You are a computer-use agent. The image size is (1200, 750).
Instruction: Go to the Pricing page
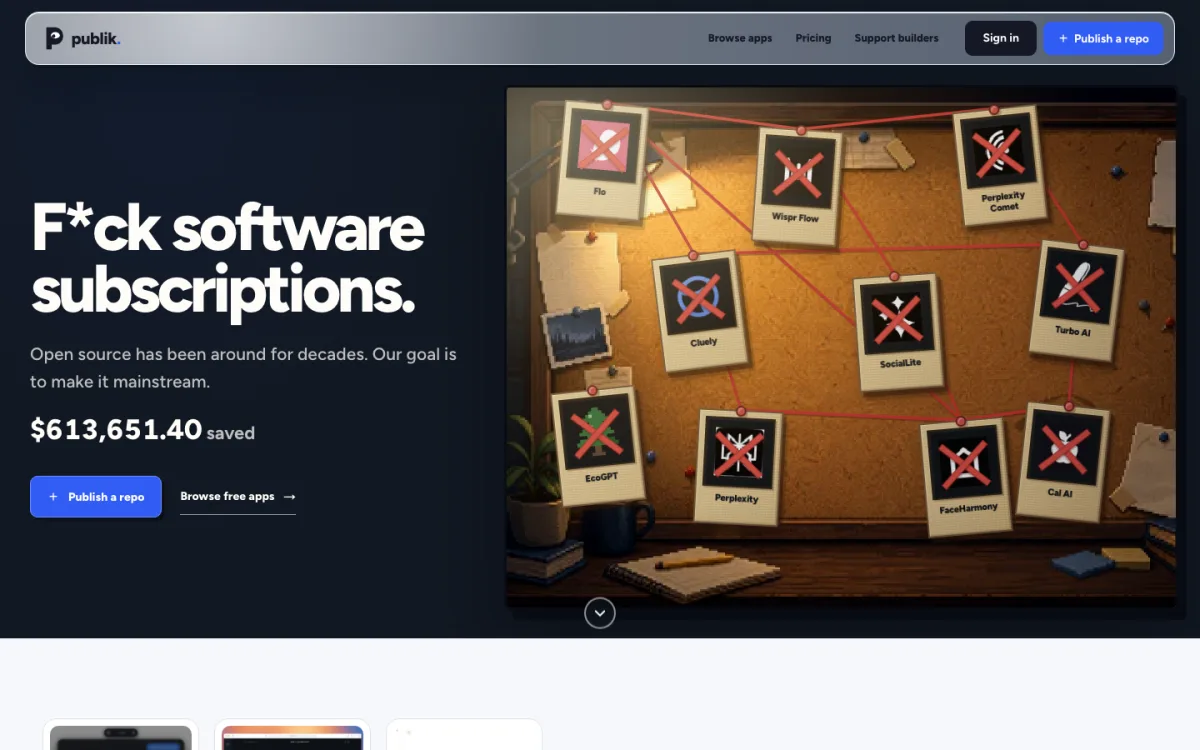(x=813, y=38)
